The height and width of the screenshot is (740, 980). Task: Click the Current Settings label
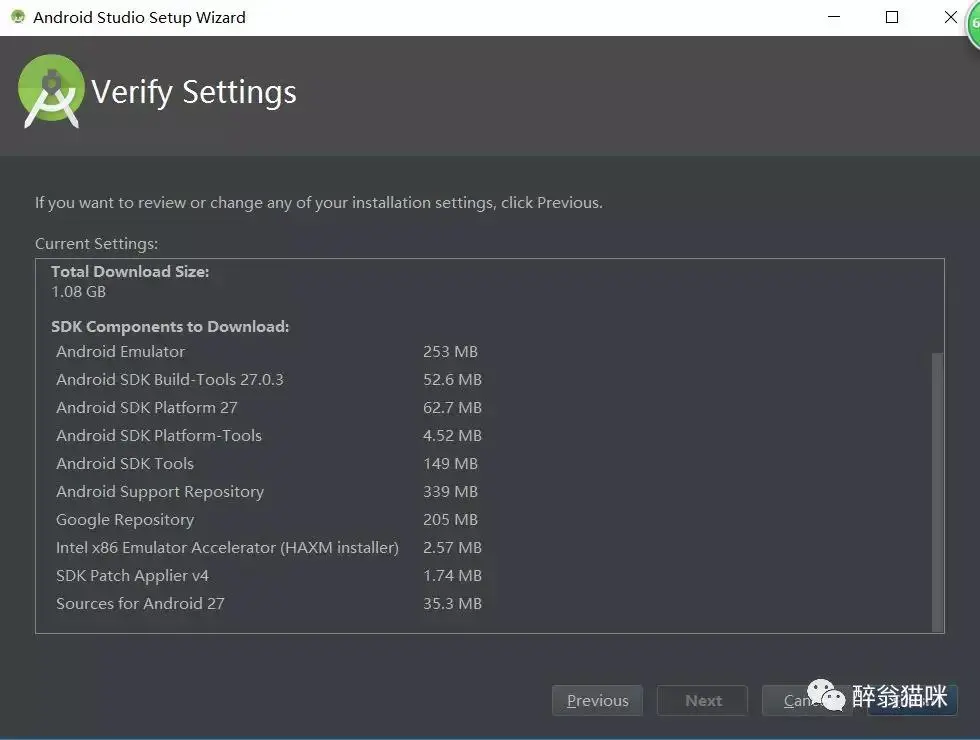[96, 244]
